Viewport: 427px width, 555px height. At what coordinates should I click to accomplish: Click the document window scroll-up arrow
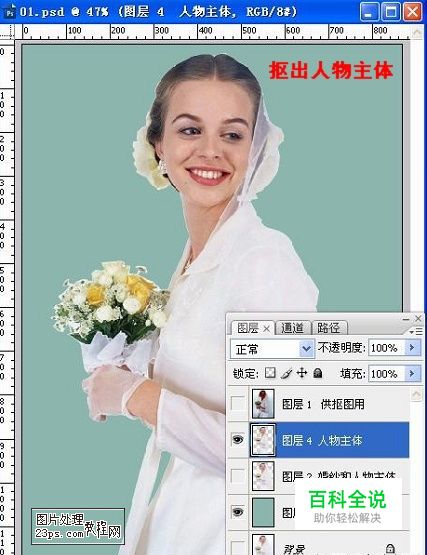417,33
